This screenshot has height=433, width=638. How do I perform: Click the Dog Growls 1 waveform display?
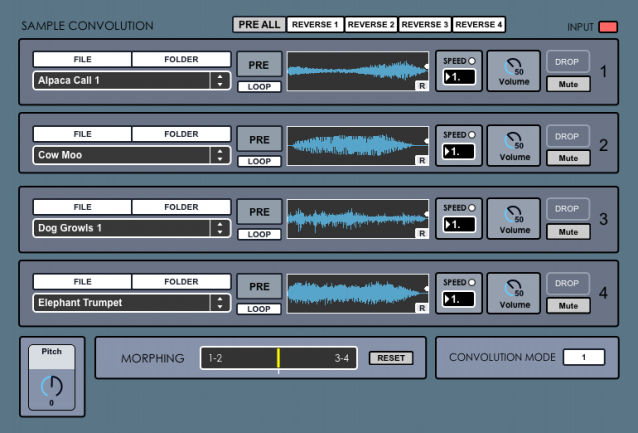358,219
